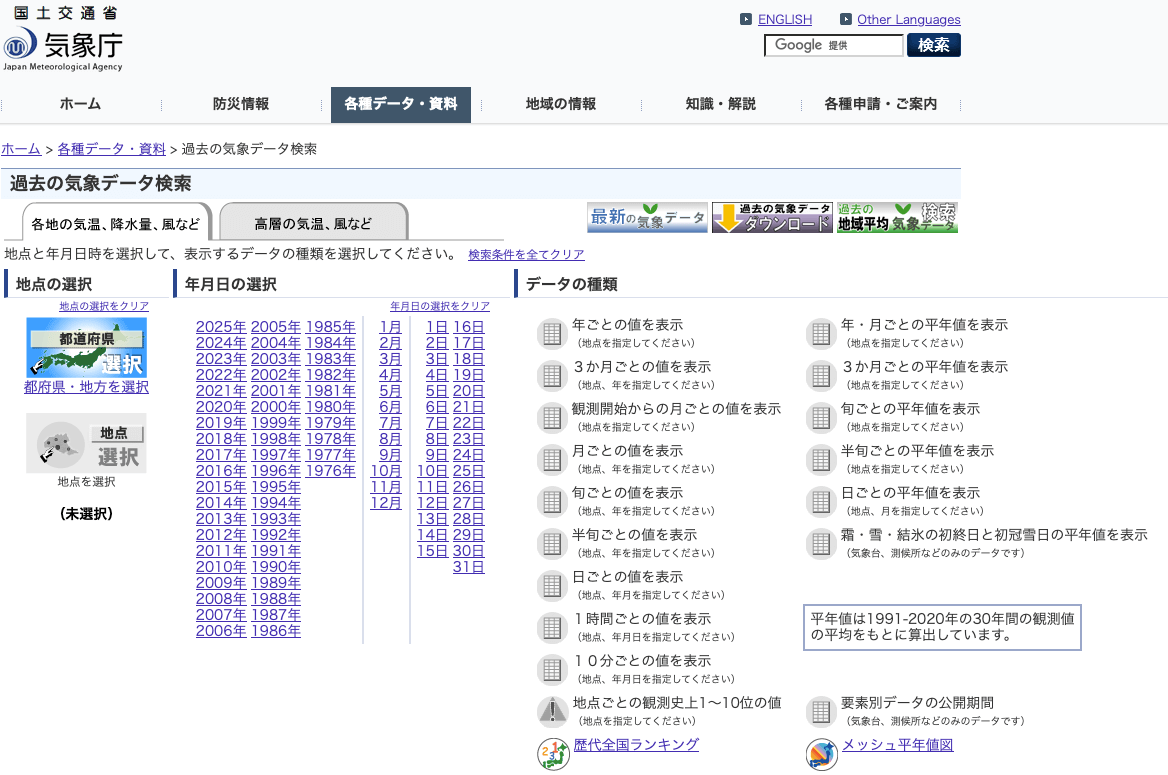Click the warning triangle icon for 観測史上1〜10位

point(552,711)
